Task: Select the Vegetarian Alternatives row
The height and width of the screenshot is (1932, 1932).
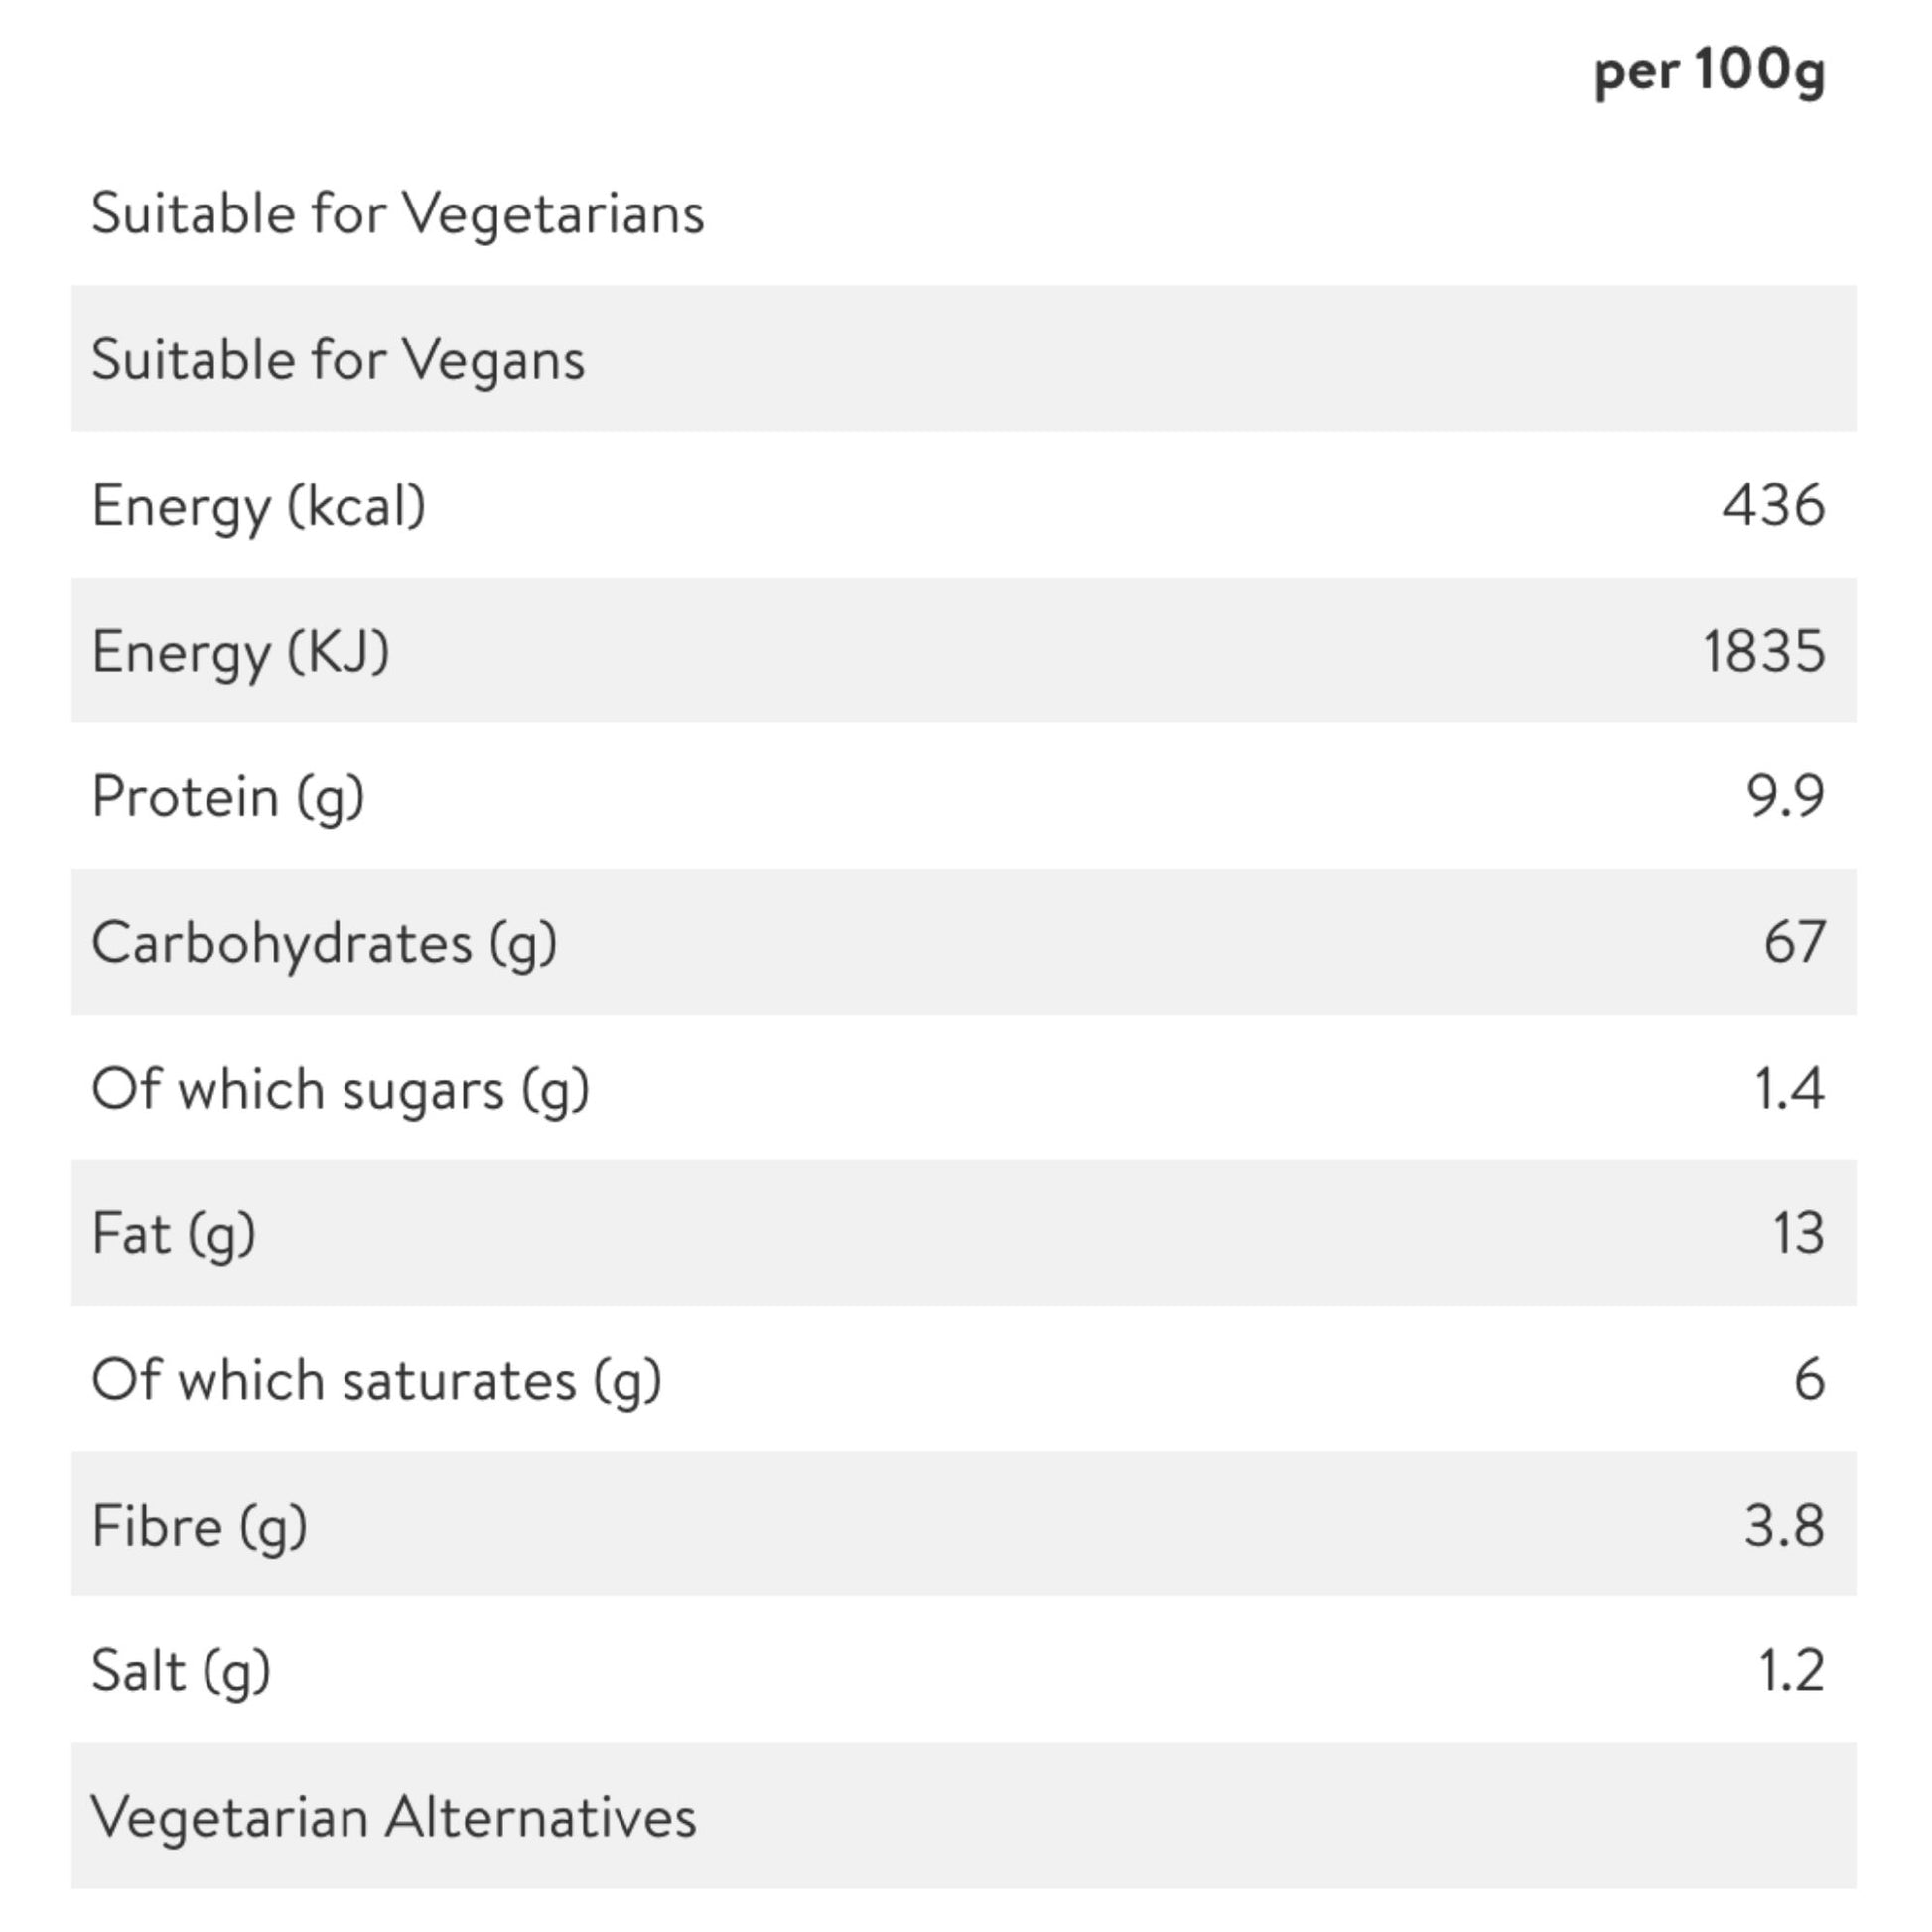Action: (964, 1816)
